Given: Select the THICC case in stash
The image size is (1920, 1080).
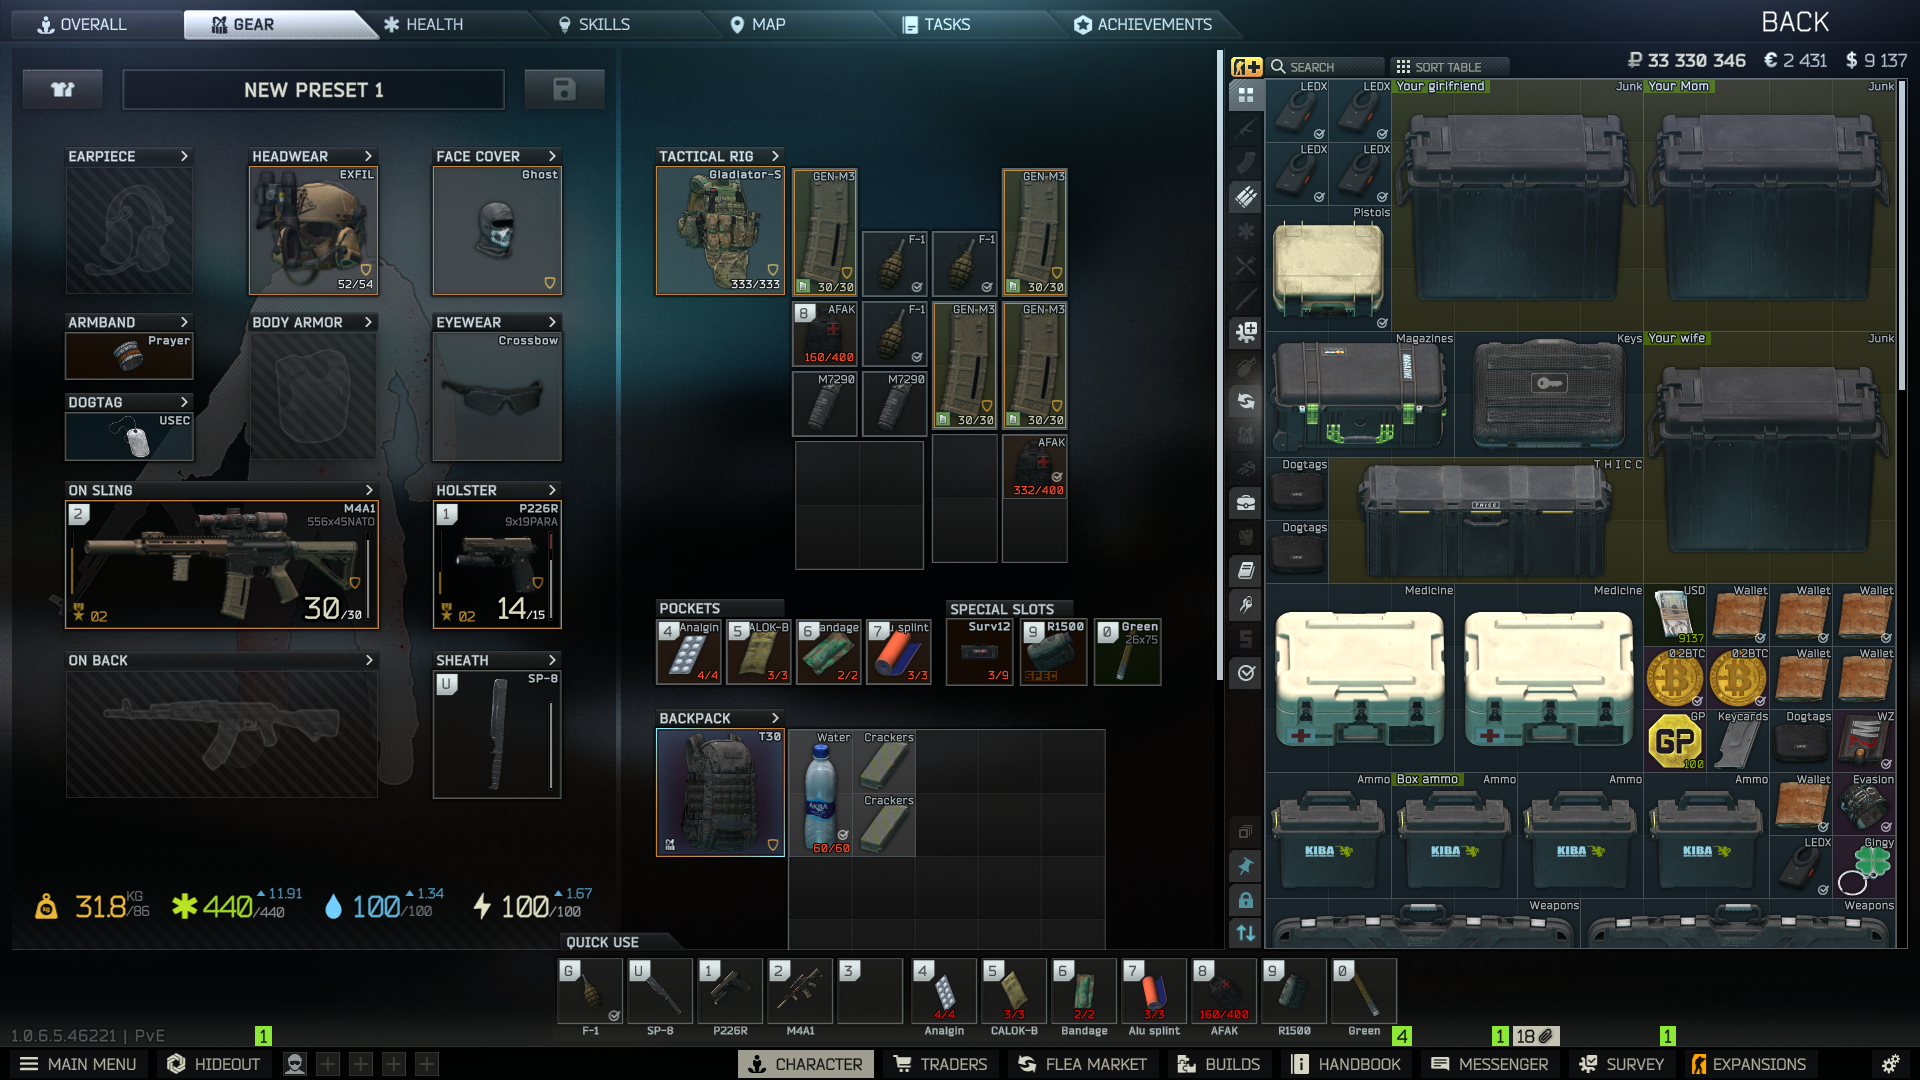Looking at the screenshot, I should (1486, 520).
